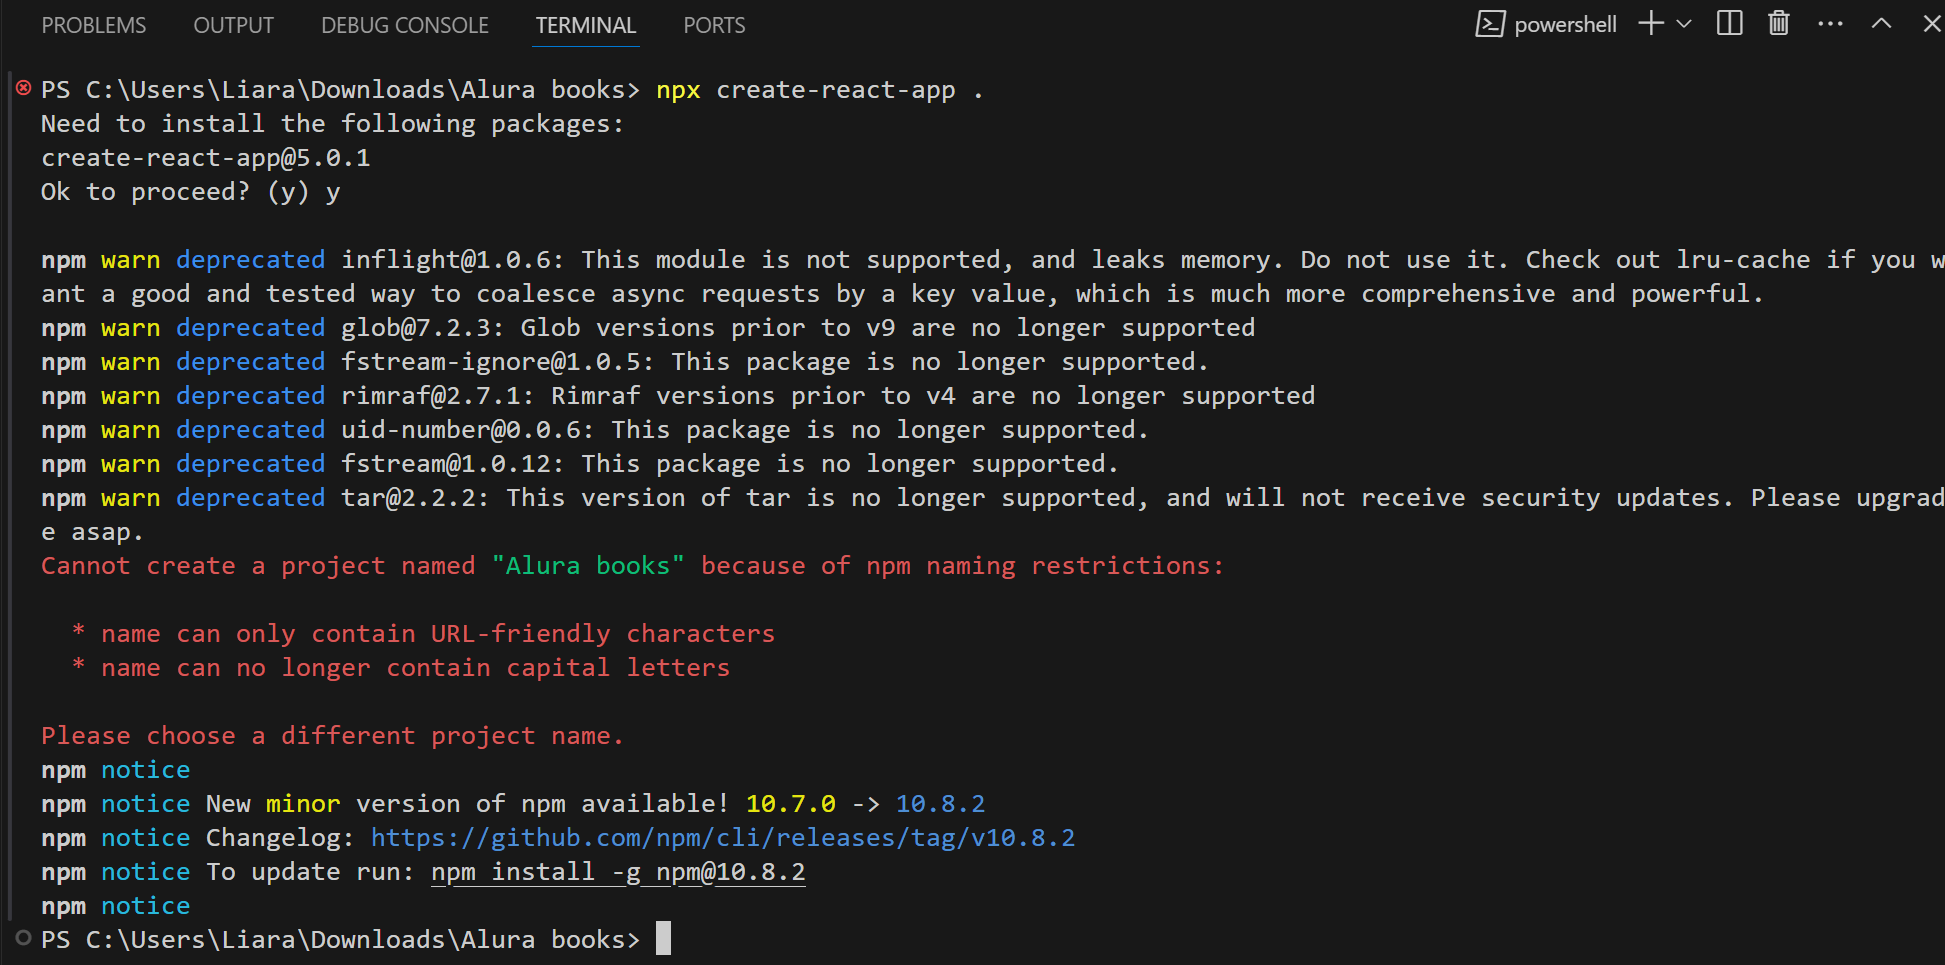The image size is (1945, 965).
Task: Close the terminal panel
Action: tap(1932, 23)
